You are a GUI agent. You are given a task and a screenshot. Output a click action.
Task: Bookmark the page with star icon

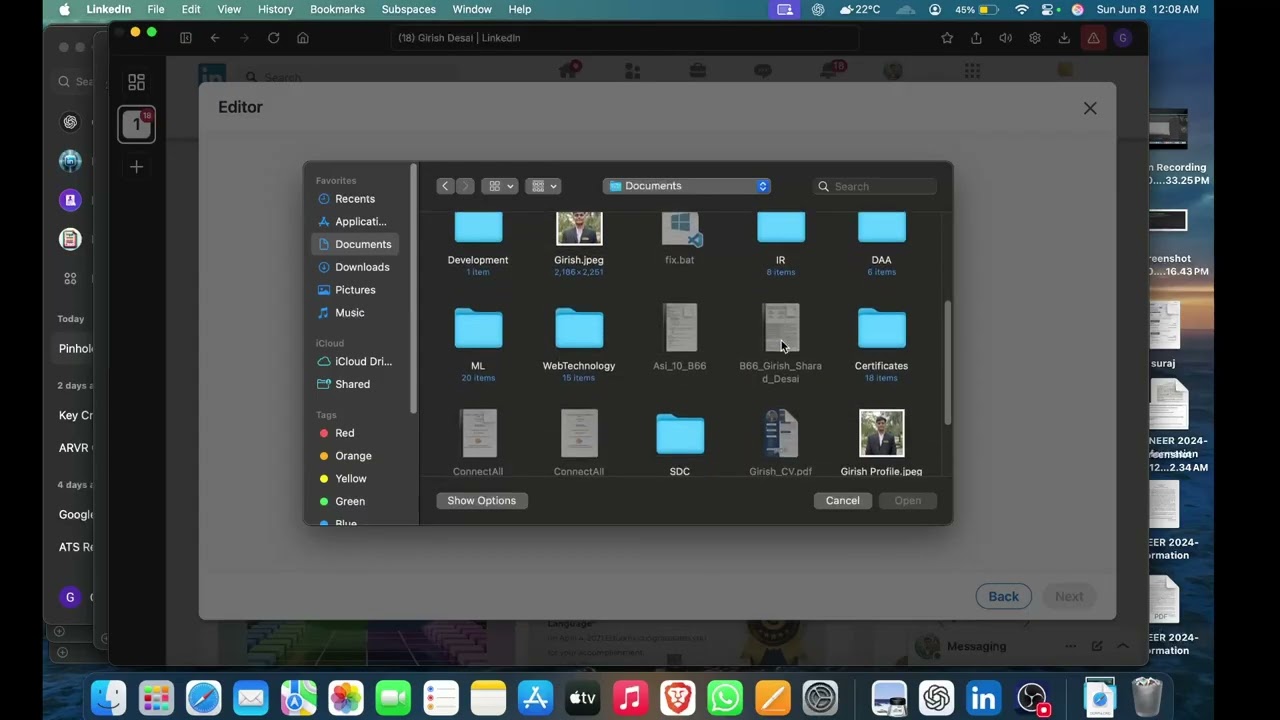(x=947, y=38)
